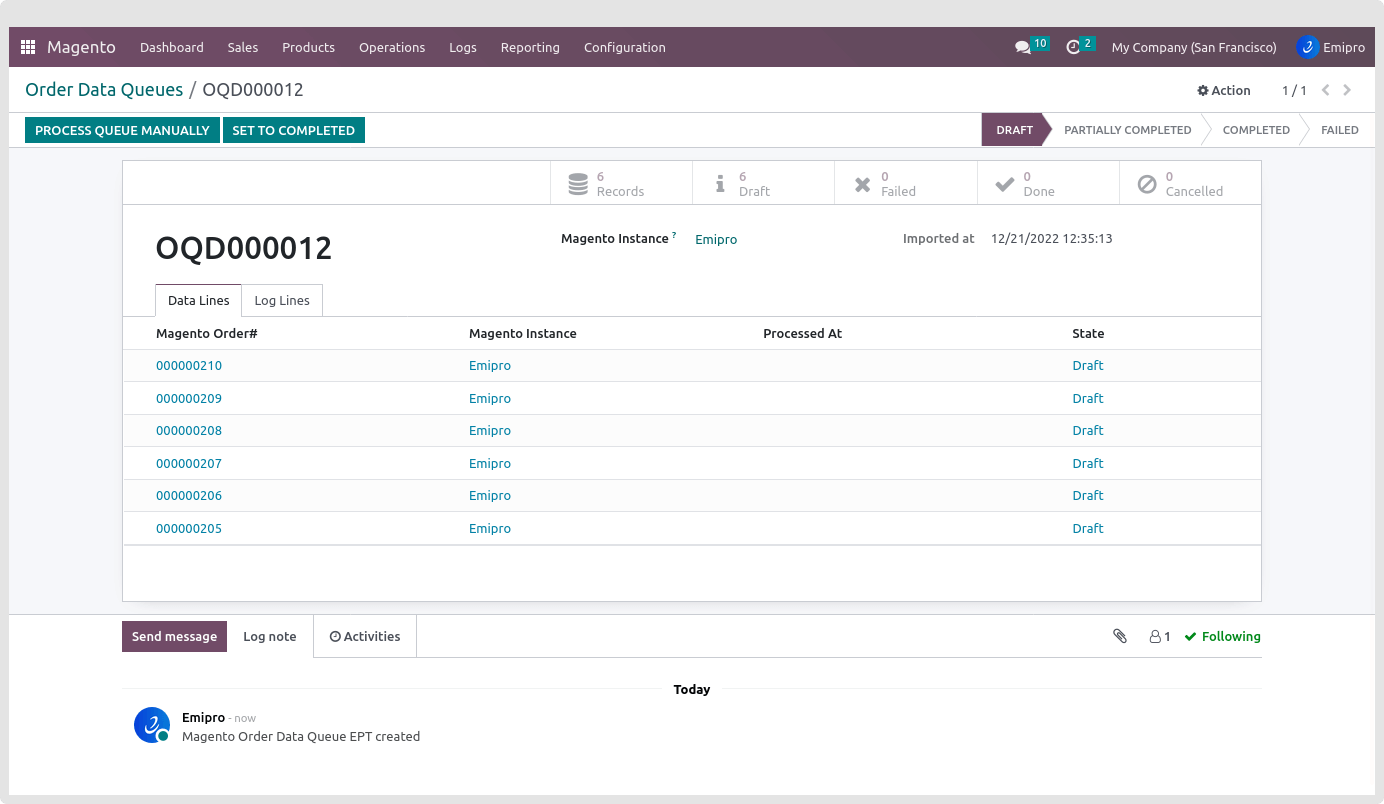Expand the Action gear dropdown
Screen dimensions: 1384x804
1224,90
